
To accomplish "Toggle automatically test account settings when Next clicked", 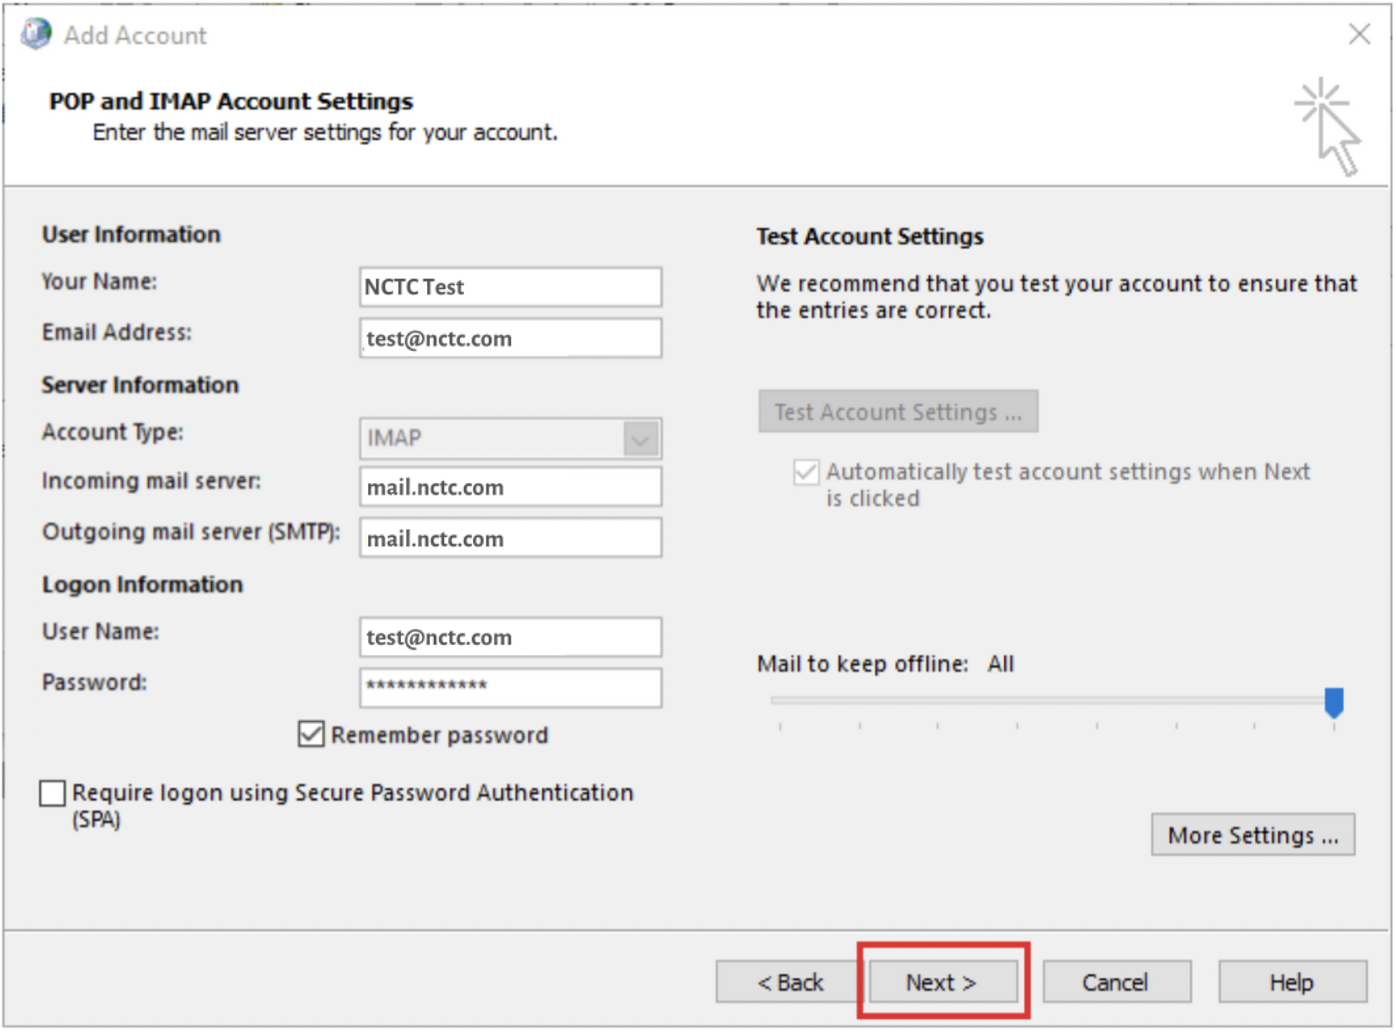I will 805,472.
